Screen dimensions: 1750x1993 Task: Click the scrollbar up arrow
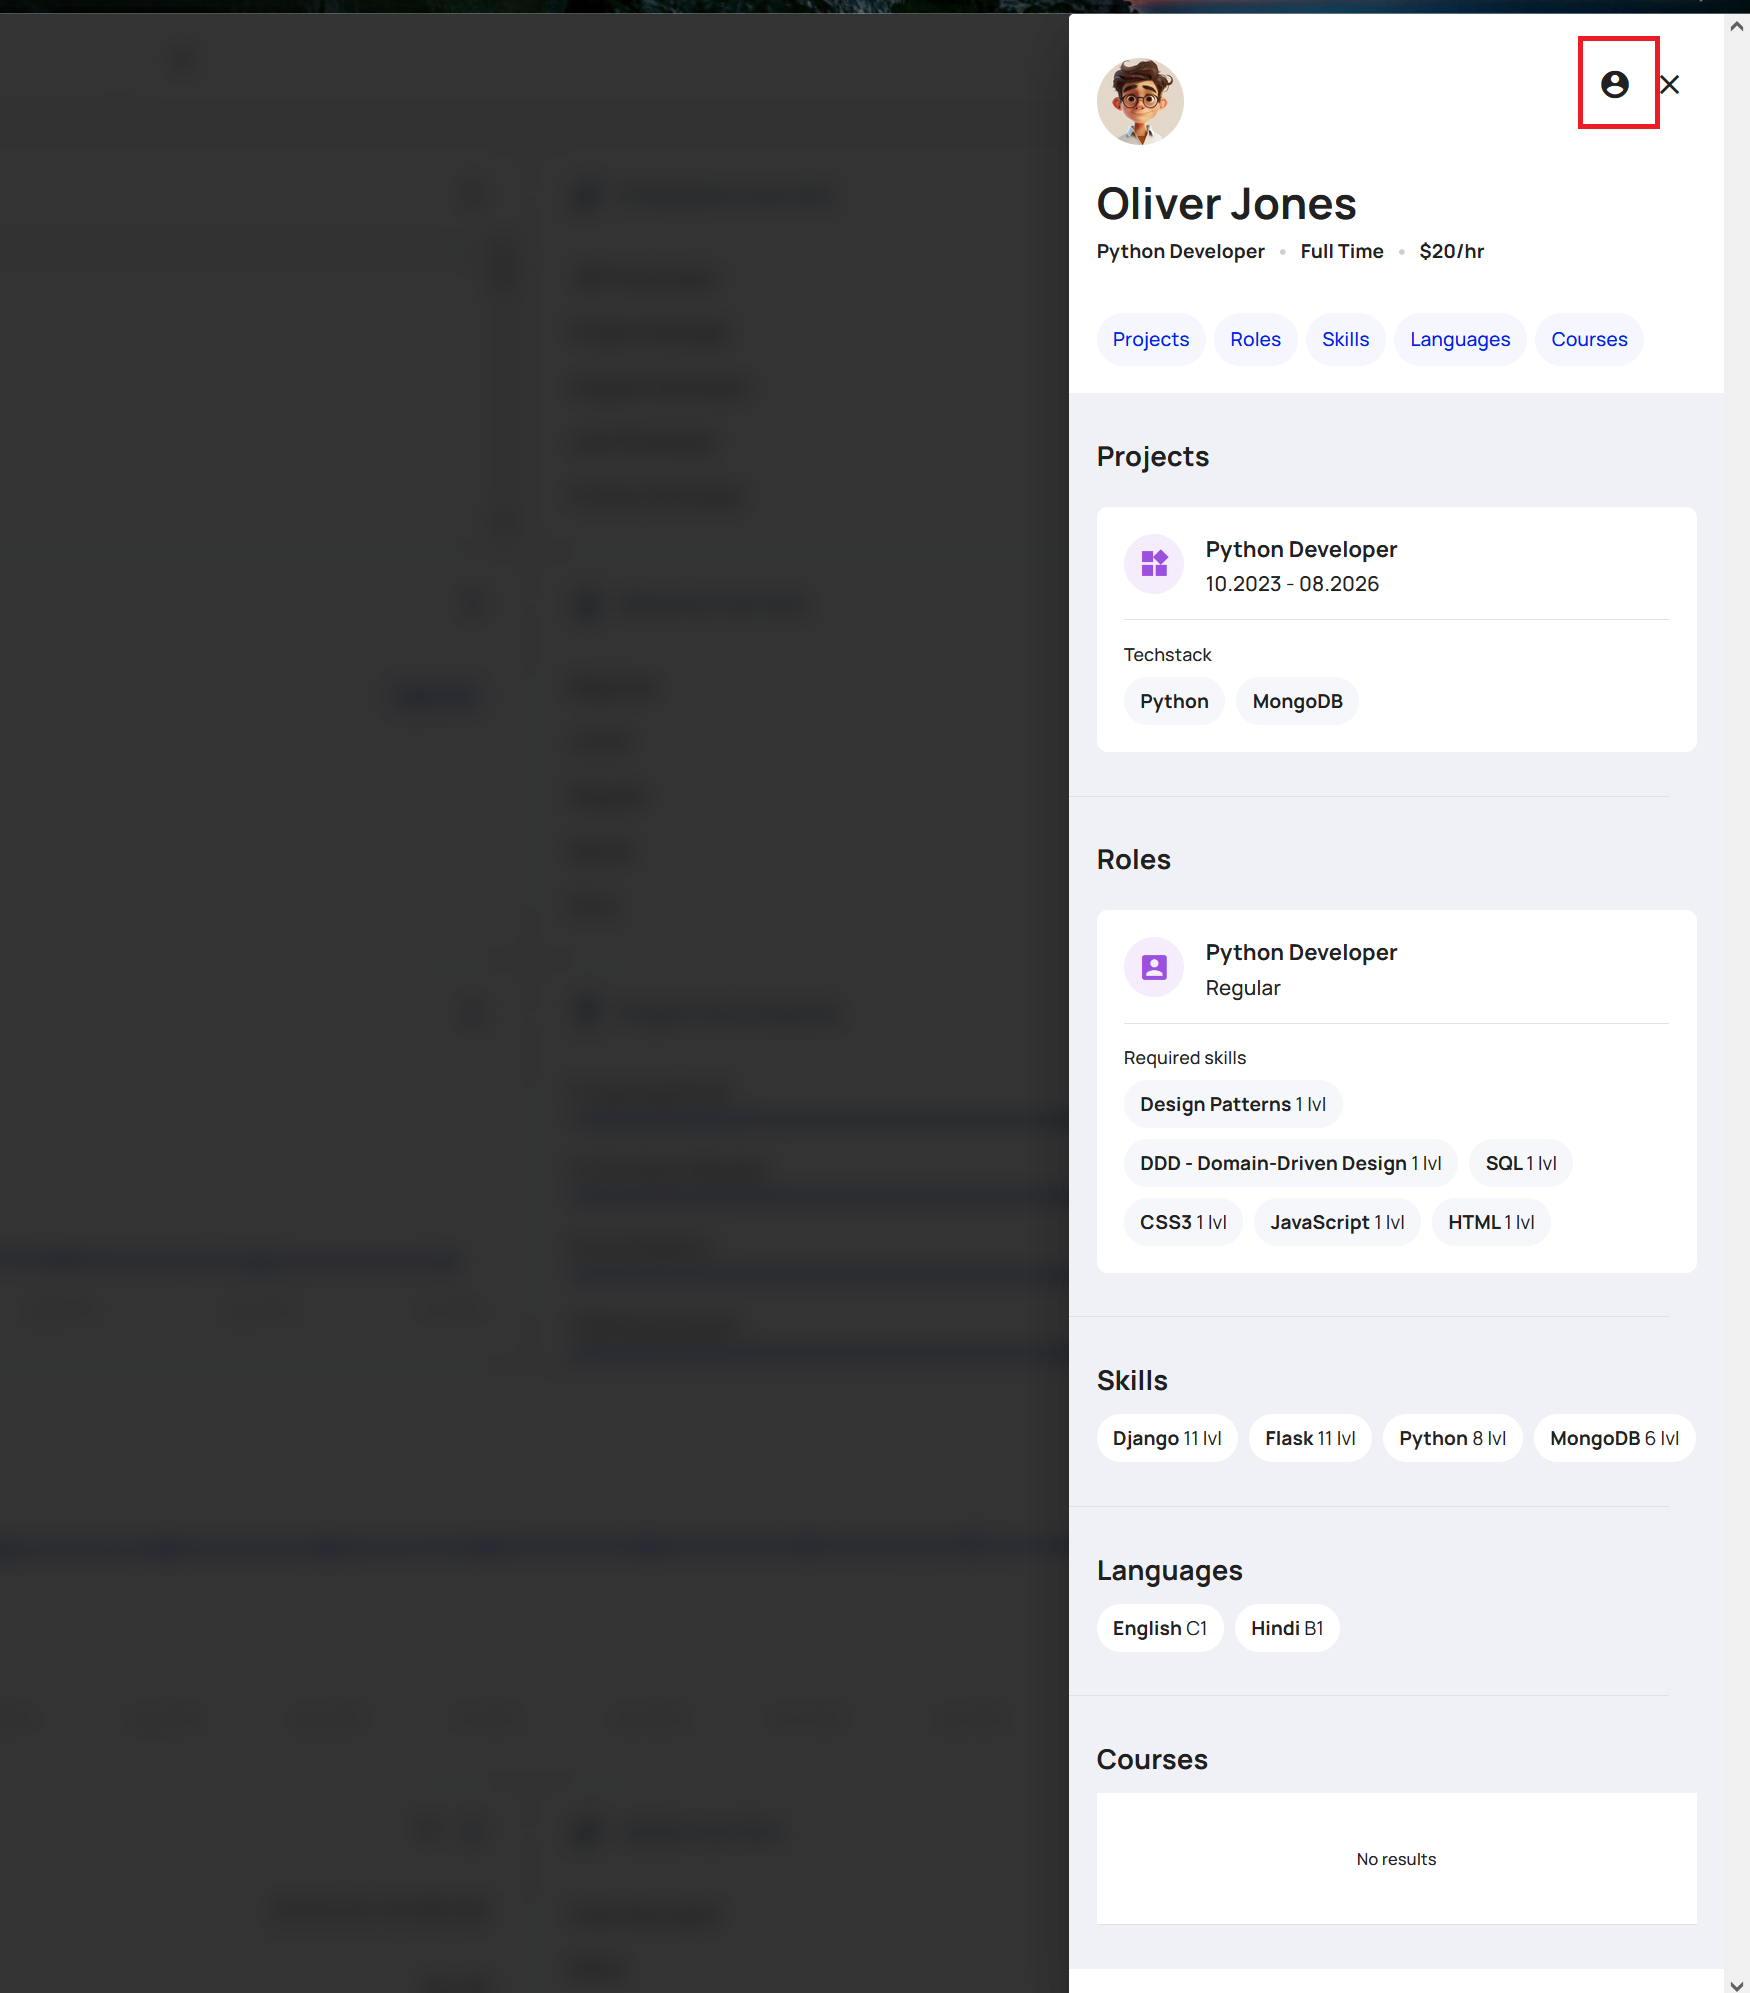pos(1737,27)
